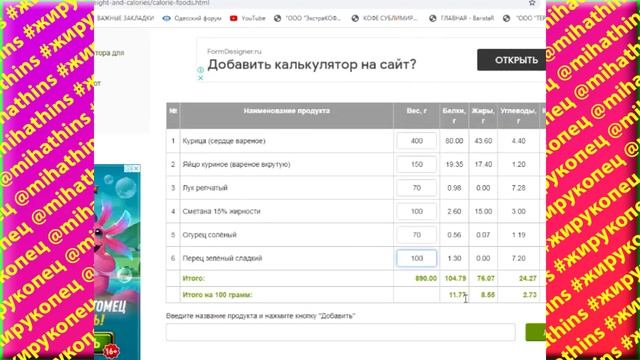Click the Белки, г column header
The image size is (640, 360).
tap(454, 116)
